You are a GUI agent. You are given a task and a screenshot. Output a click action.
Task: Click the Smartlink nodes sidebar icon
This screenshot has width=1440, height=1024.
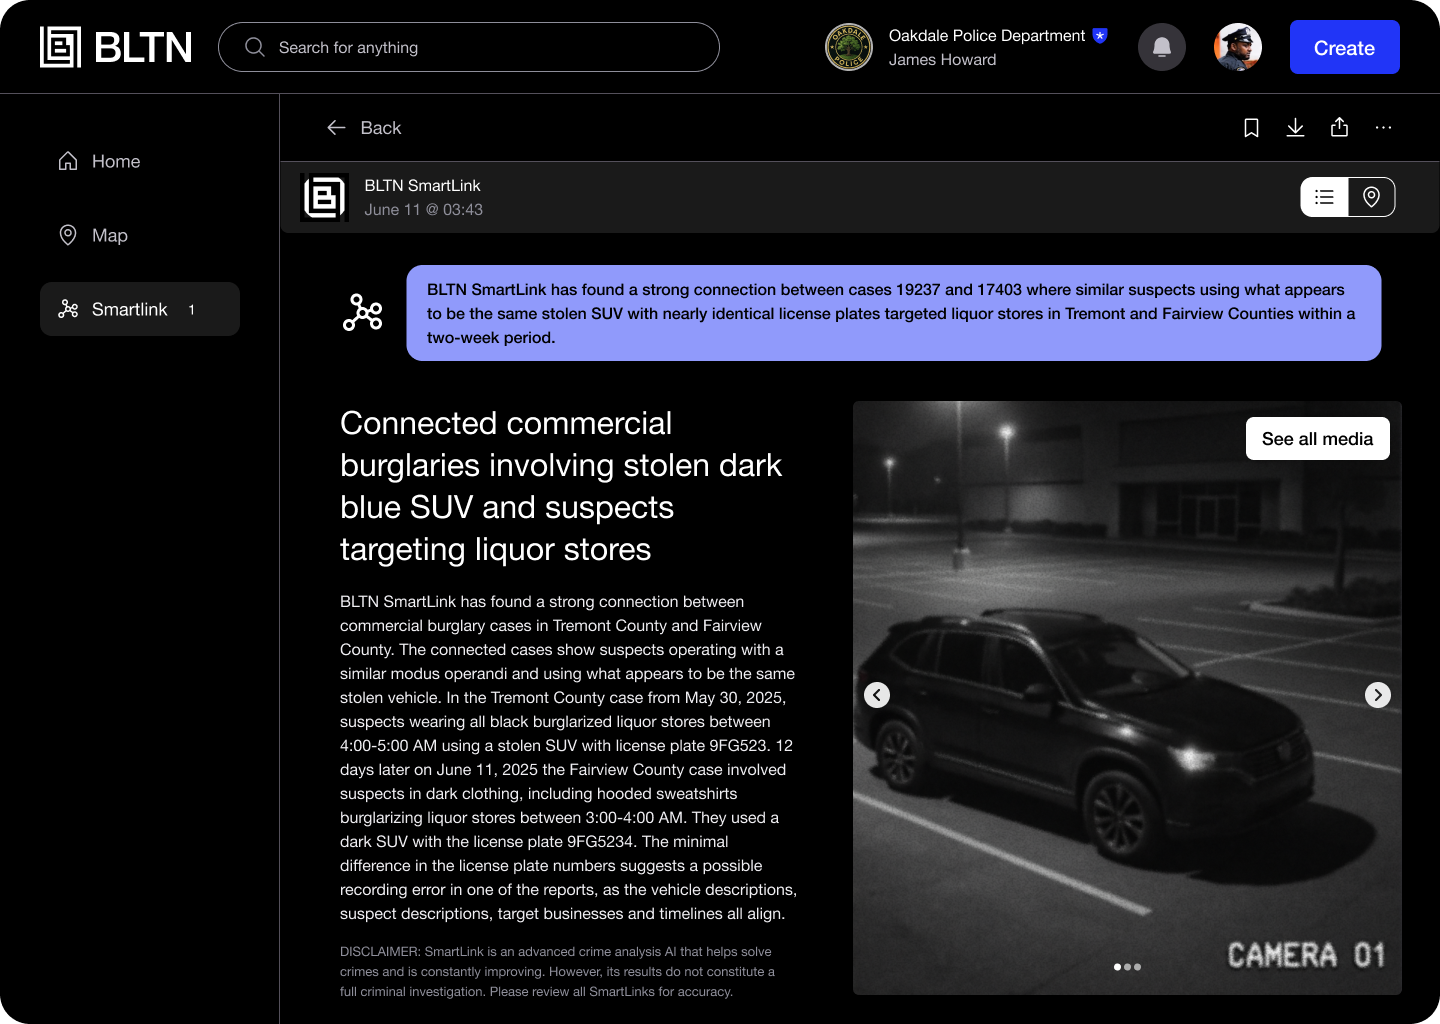coord(68,309)
